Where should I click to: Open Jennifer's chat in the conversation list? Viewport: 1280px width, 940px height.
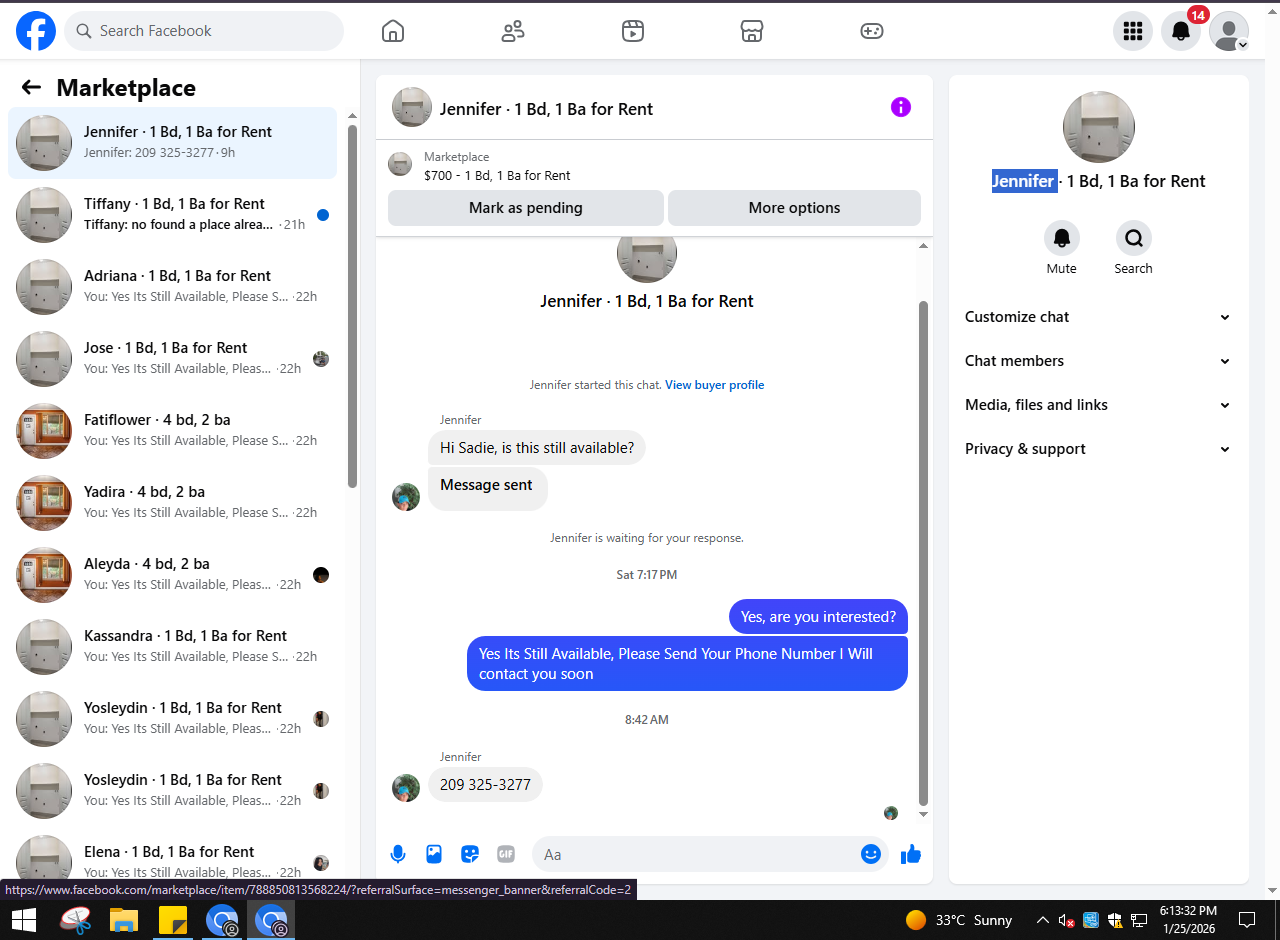(x=172, y=143)
